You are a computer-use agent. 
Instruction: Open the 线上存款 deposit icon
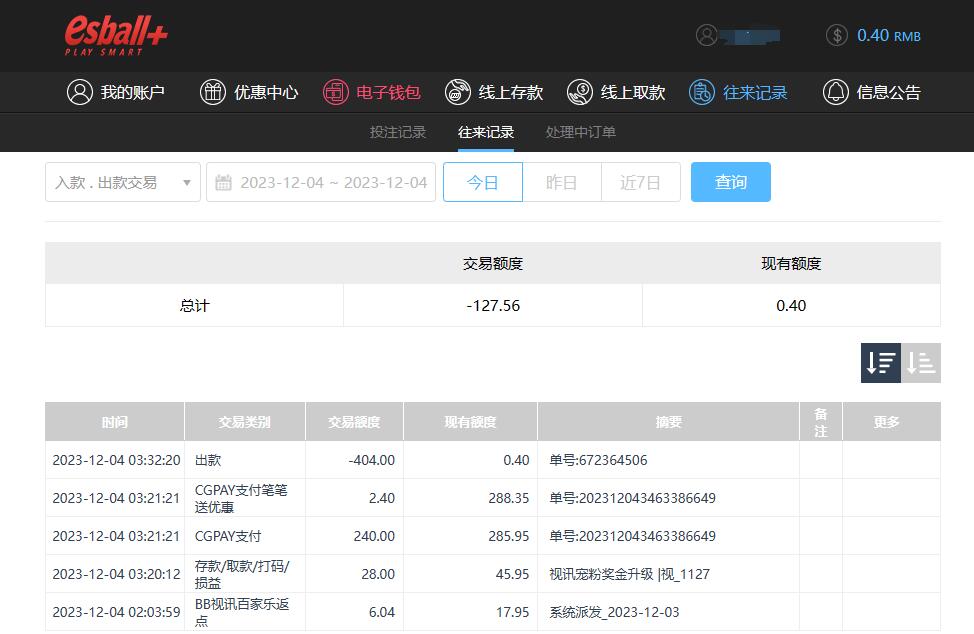point(458,92)
